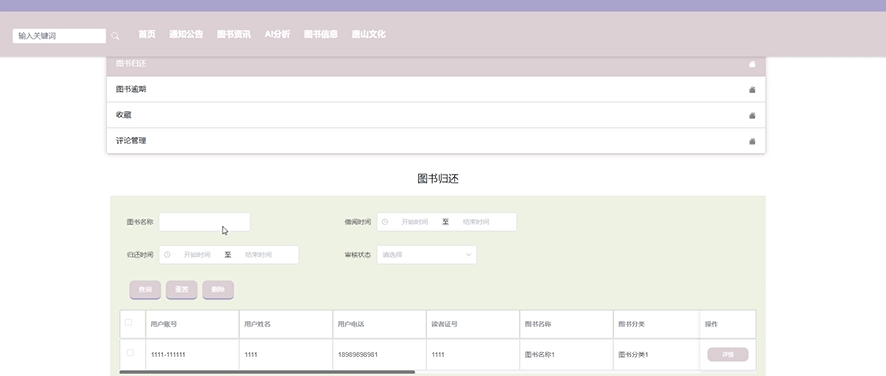Click the 用户电话 column header
886x376 pixels.
[x=379, y=324]
